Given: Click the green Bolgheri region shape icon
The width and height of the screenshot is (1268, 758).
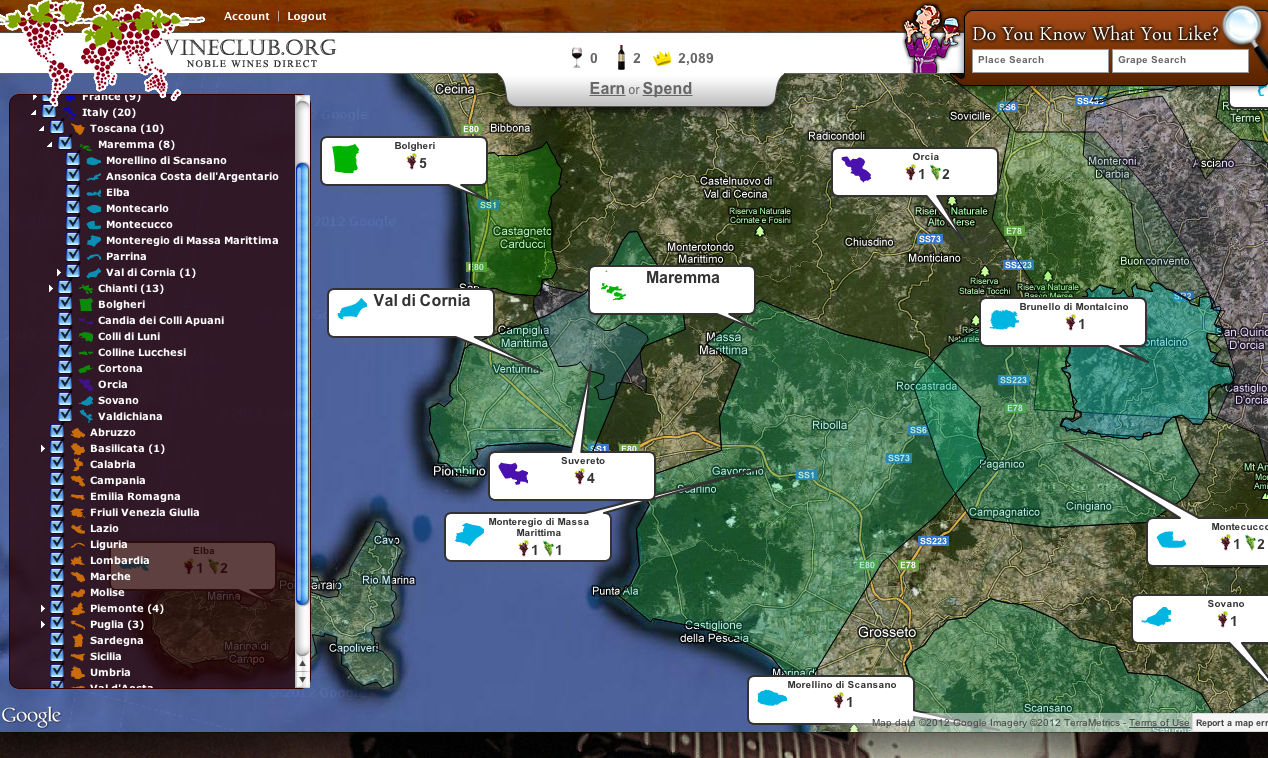Looking at the screenshot, I should pyautogui.click(x=345, y=160).
